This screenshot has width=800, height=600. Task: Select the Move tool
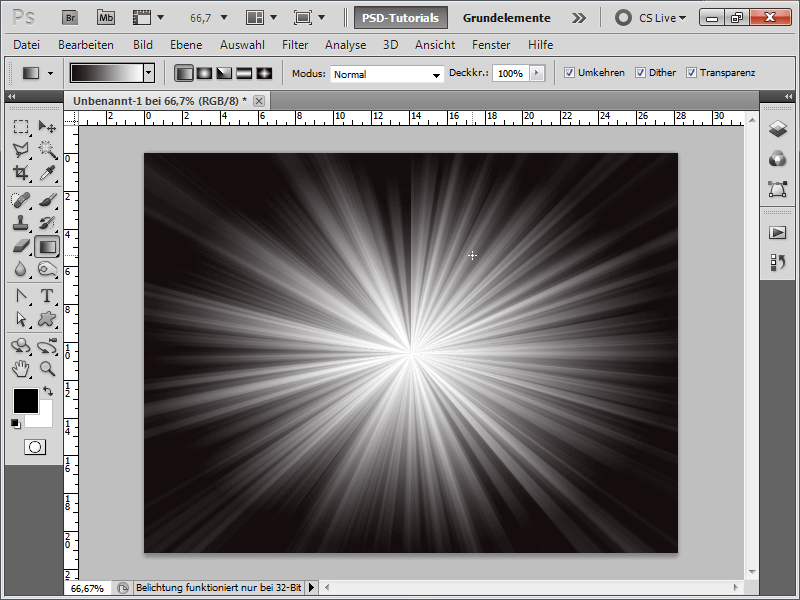[x=47, y=126]
